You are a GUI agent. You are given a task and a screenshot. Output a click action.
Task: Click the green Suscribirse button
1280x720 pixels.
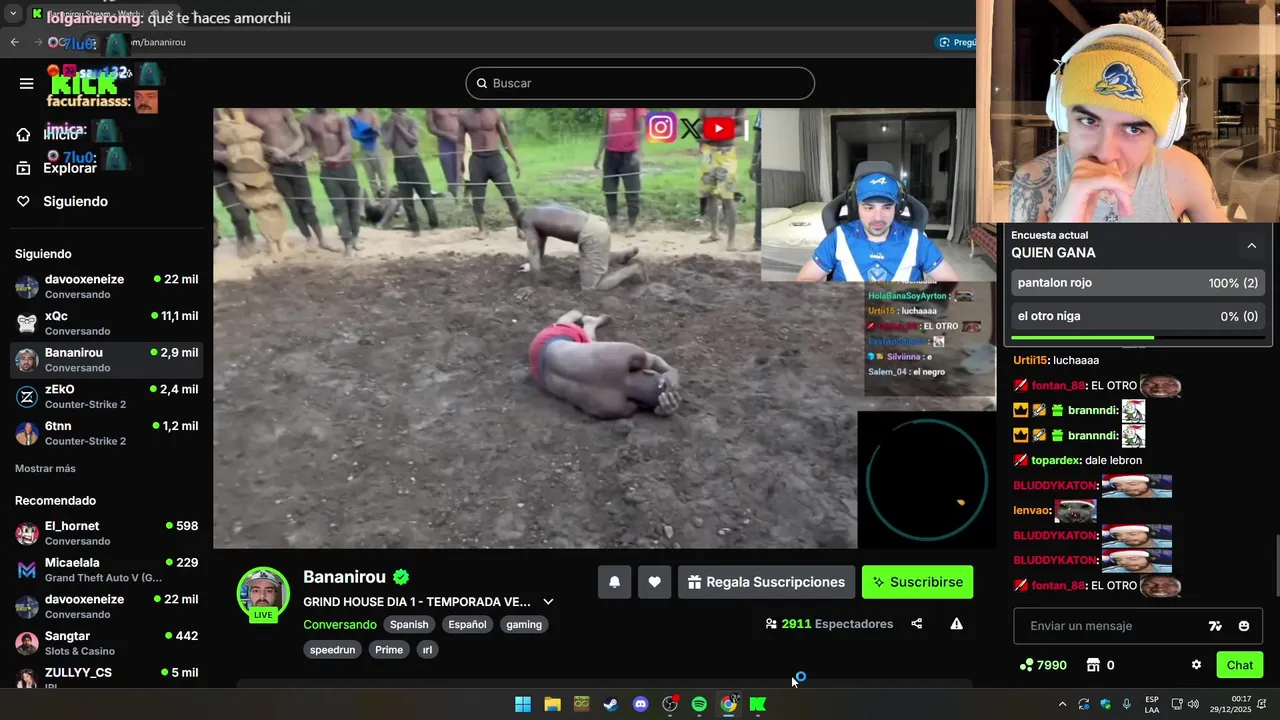[917, 582]
